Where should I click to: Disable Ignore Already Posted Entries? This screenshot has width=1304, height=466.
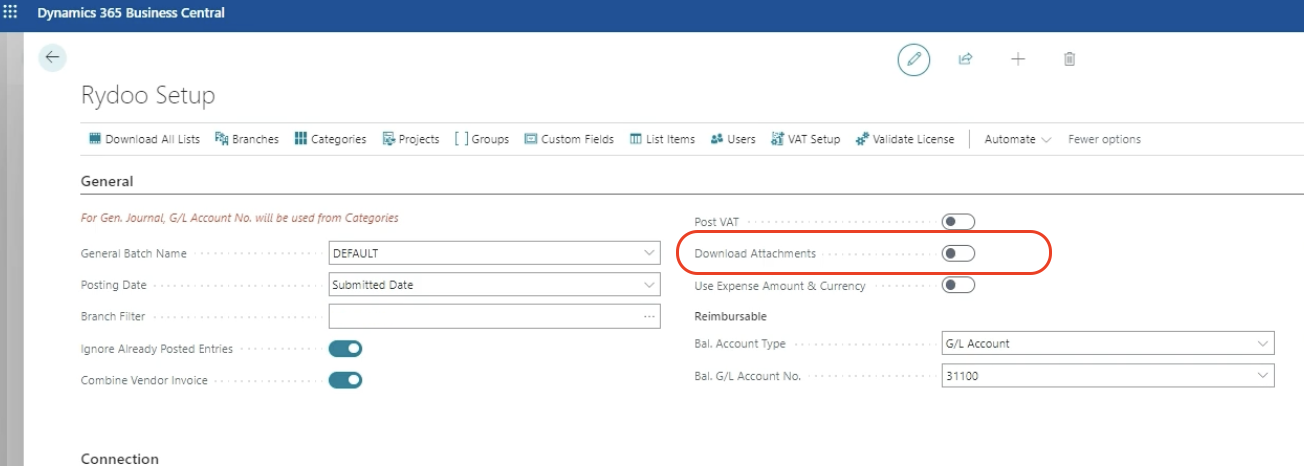click(x=345, y=349)
